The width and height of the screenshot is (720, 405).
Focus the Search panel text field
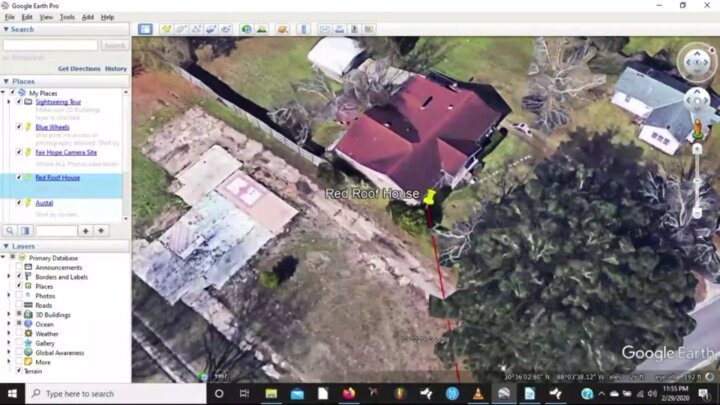click(x=51, y=45)
